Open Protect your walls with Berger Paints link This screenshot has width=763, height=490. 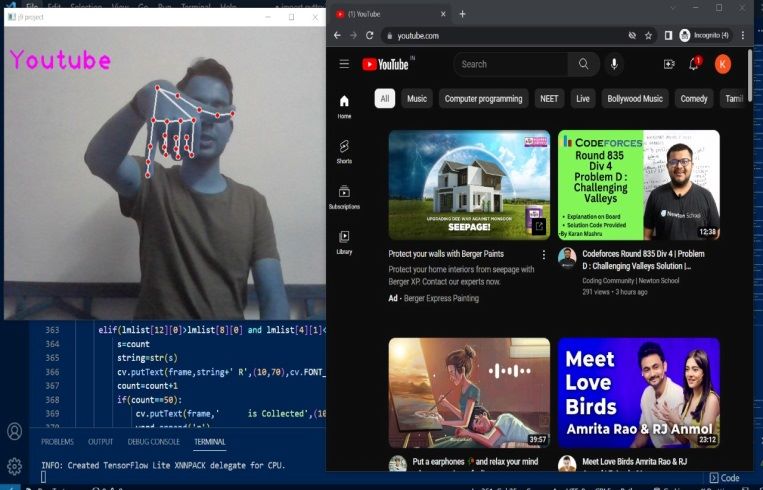(446, 254)
